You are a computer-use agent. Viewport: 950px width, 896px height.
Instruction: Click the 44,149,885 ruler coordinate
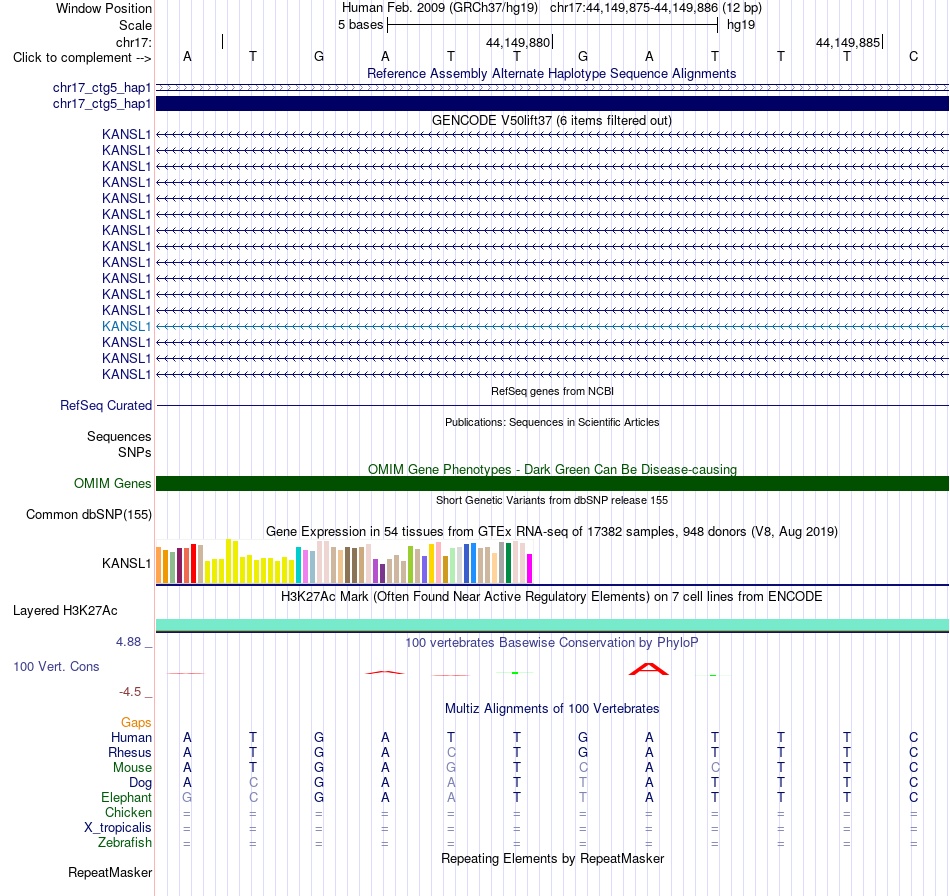coord(848,42)
